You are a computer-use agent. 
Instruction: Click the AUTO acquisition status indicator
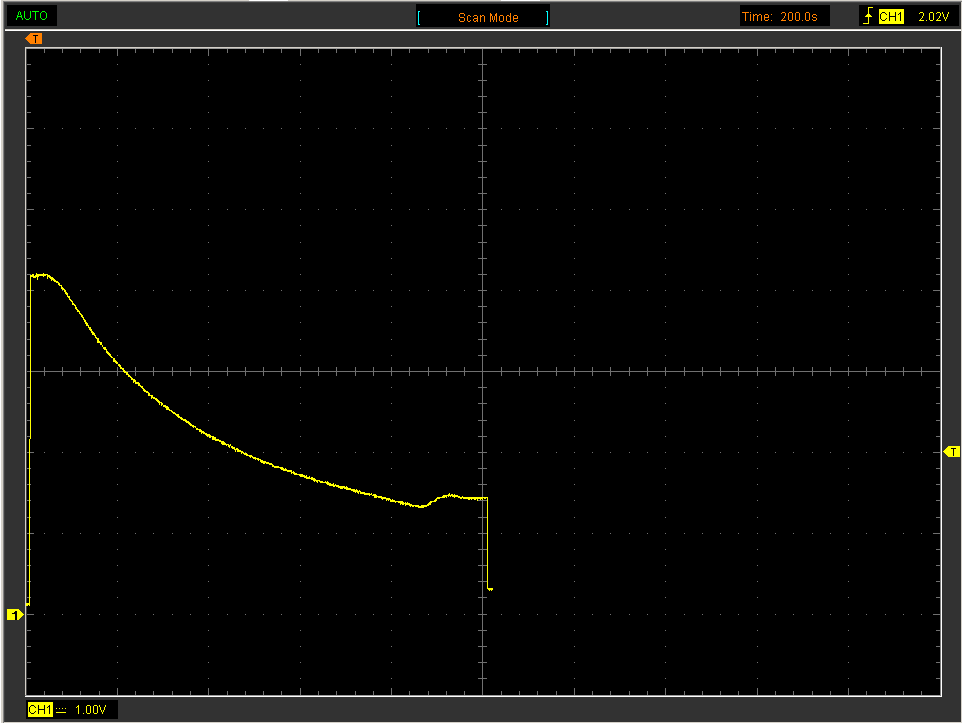[x=31, y=16]
